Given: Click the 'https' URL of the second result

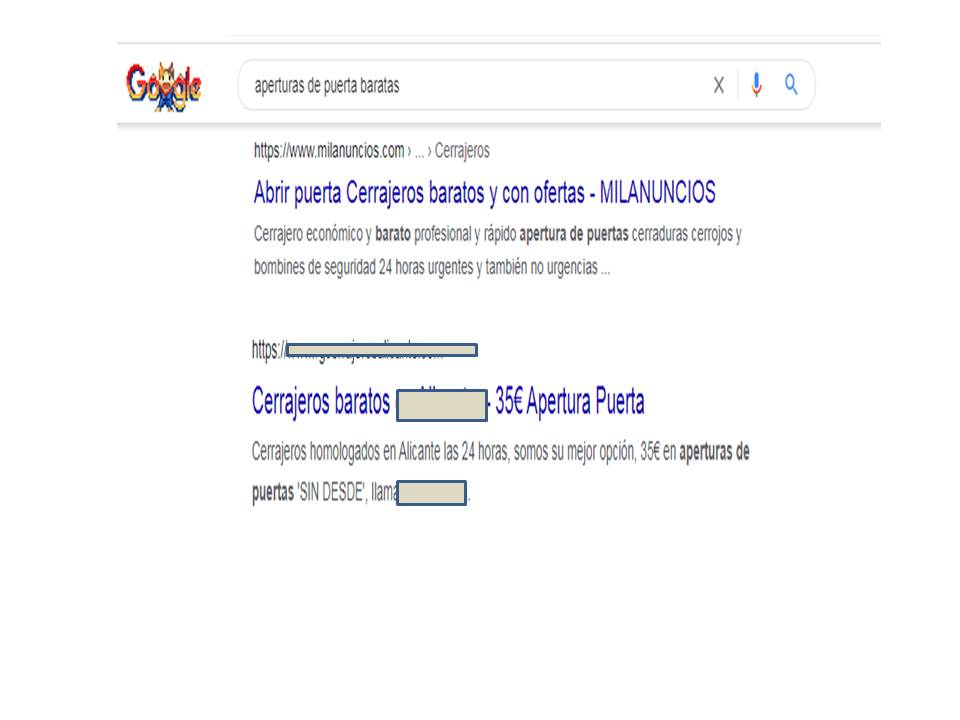Looking at the screenshot, I should pos(268,350).
